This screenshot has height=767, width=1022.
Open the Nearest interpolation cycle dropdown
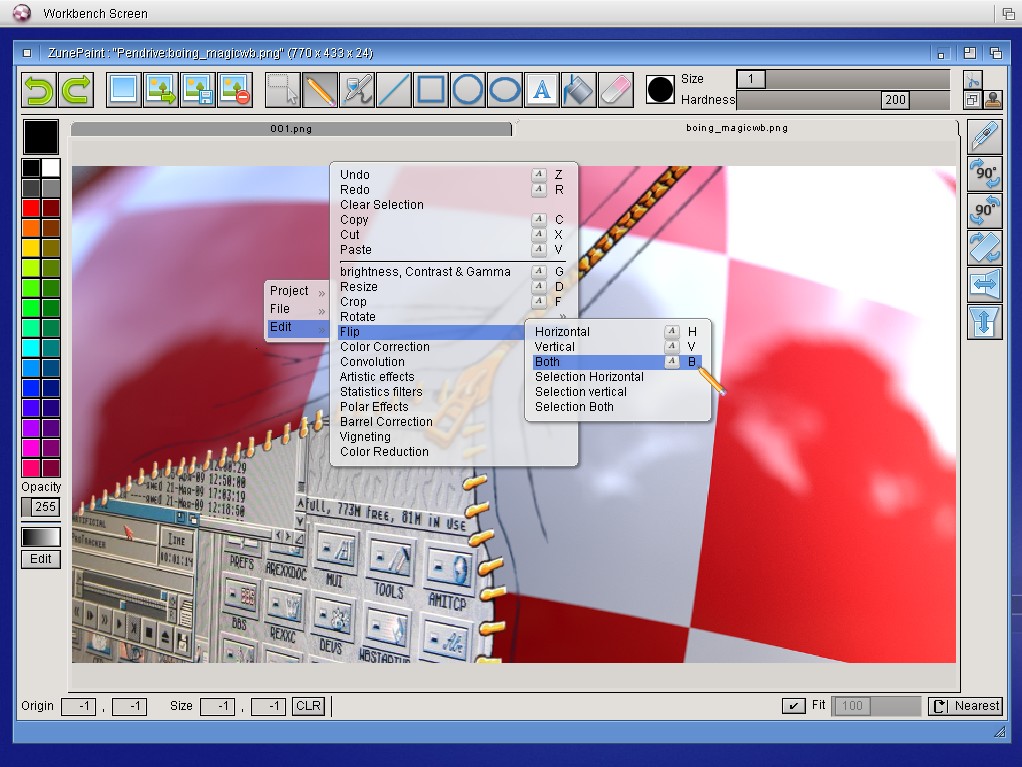(x=965, y=706)
